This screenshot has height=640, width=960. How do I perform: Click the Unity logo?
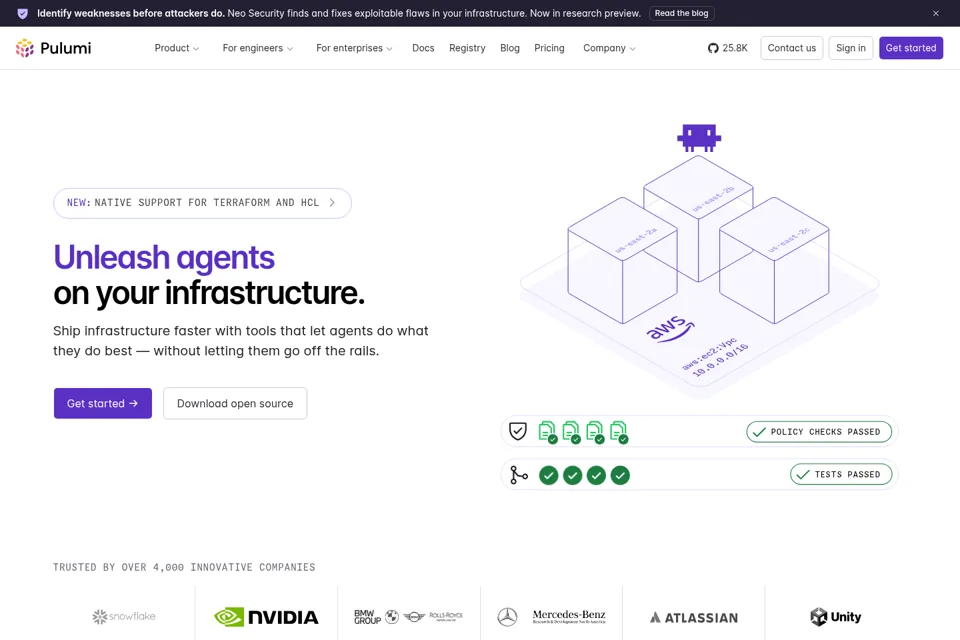[836, 617]
